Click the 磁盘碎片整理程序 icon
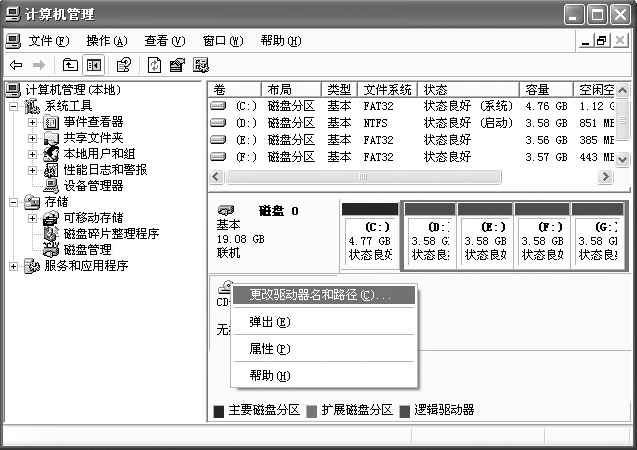Image resolution: width=637 pixels, height=450 pixels. pyautogui.click(x=51, y=234)
